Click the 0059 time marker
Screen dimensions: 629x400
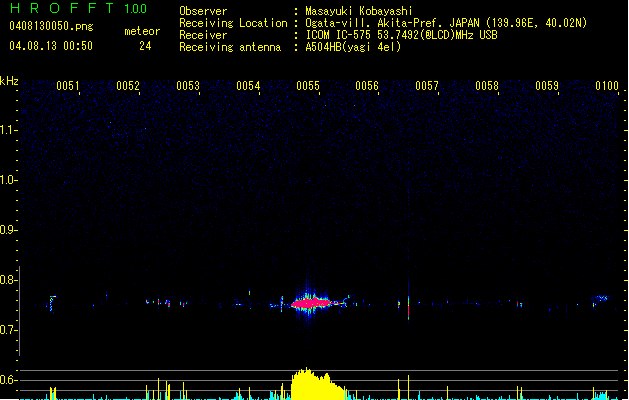click(547, 85)
